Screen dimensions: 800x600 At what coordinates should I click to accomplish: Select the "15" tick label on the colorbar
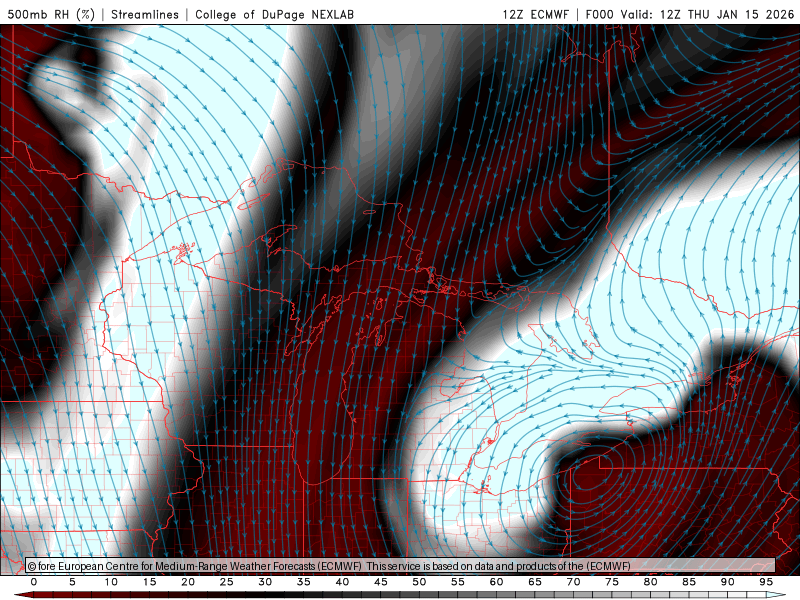(149, 582)
